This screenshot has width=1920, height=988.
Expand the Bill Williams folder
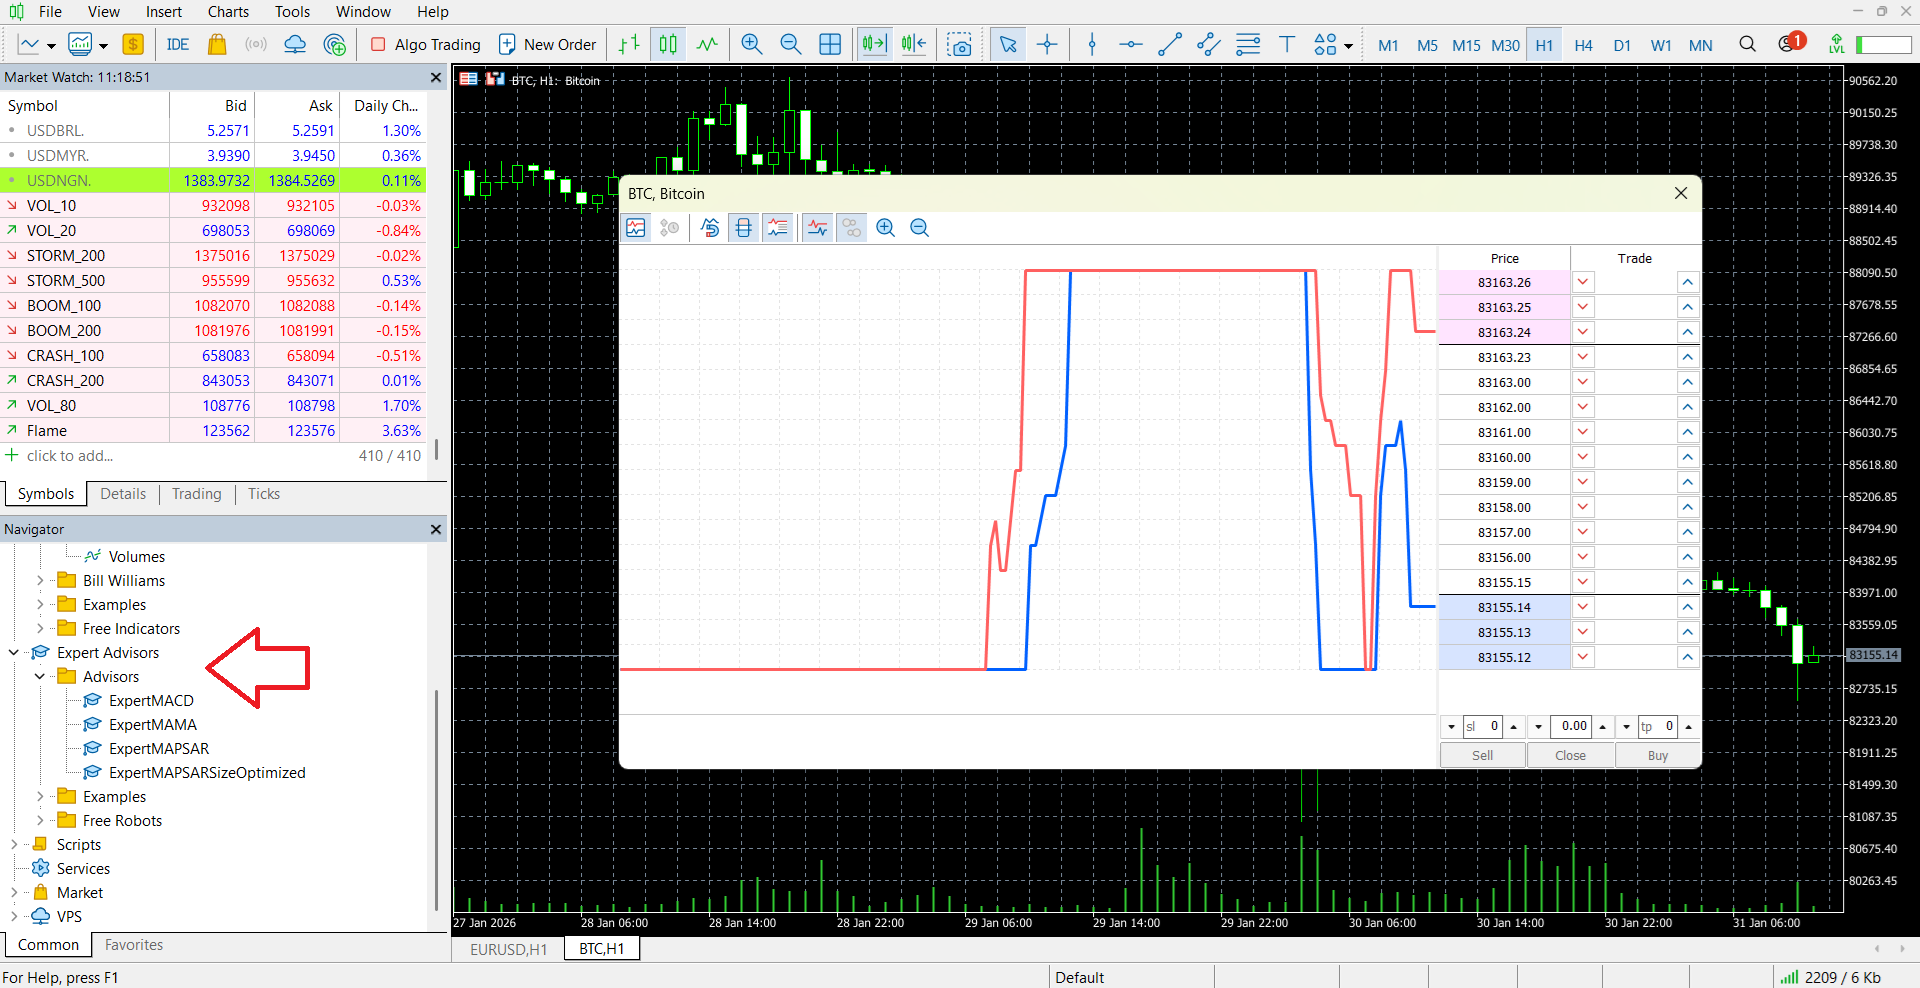(x=39, y=580)
